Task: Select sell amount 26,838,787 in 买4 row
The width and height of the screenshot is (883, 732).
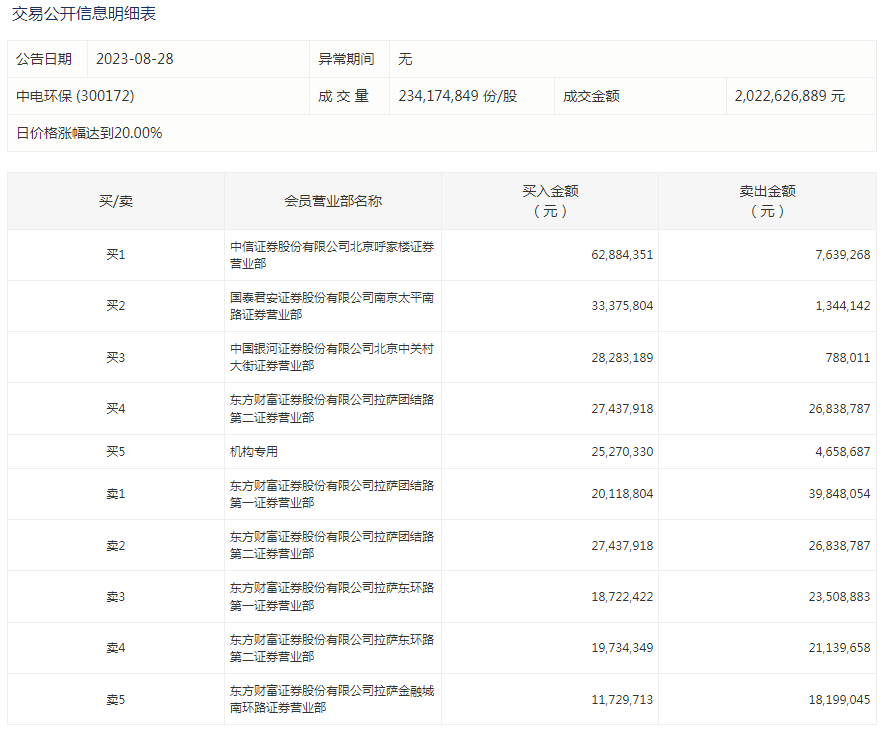Action: (839, 408)
